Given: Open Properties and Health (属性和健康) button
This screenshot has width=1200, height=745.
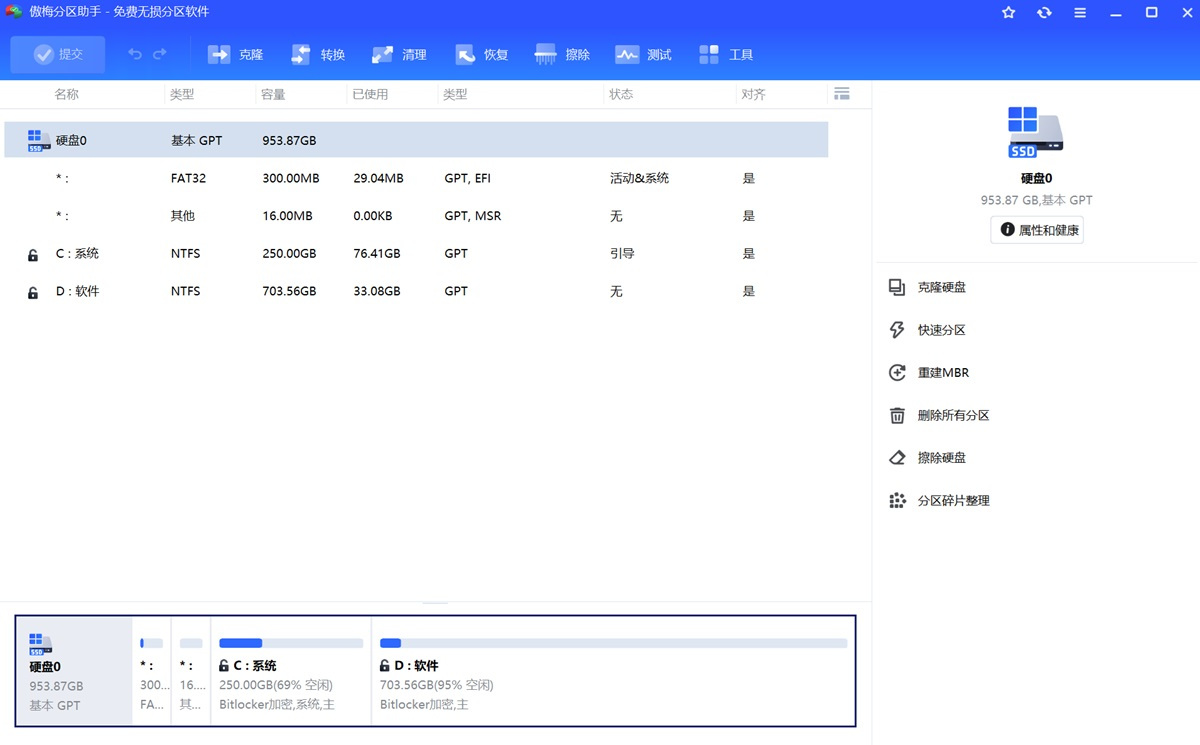Looking at the screenshot, I should [x=1037, y=230].
